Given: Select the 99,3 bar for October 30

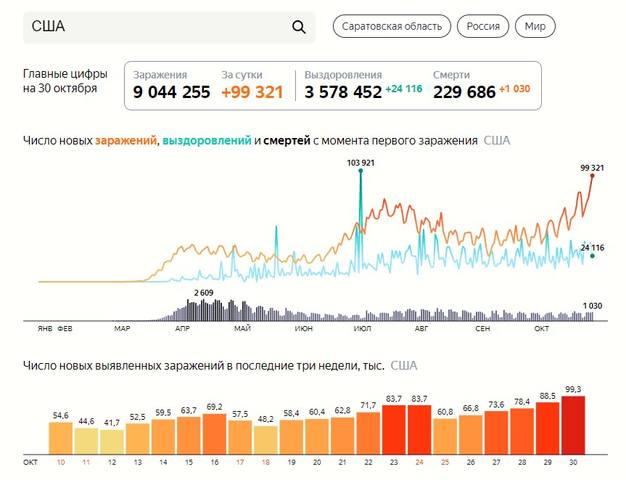Looking at the screenshot, I should (x=574, y=425).
